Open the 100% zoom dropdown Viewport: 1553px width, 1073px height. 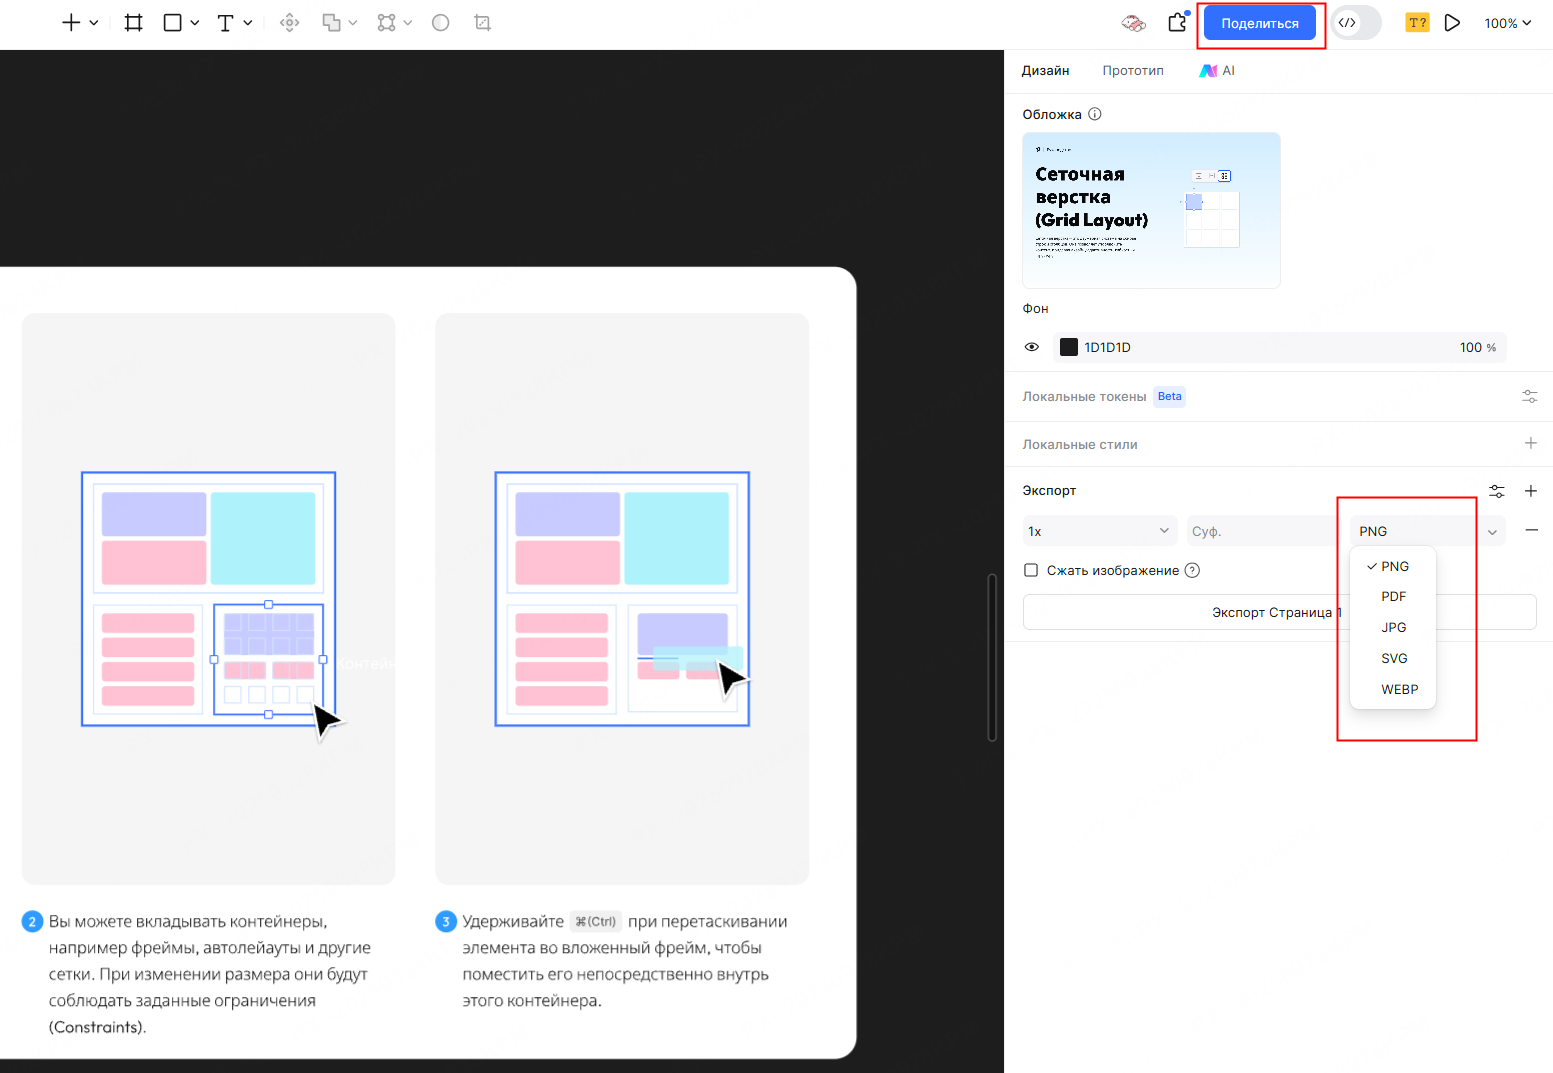pyautogui.click(x=1507, y=23)
